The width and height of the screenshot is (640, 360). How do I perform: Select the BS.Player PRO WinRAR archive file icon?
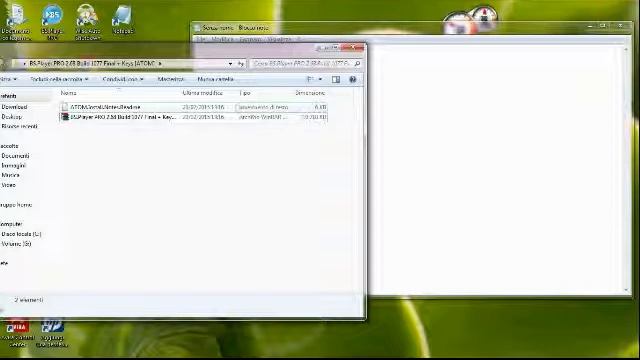click(64, 117)
